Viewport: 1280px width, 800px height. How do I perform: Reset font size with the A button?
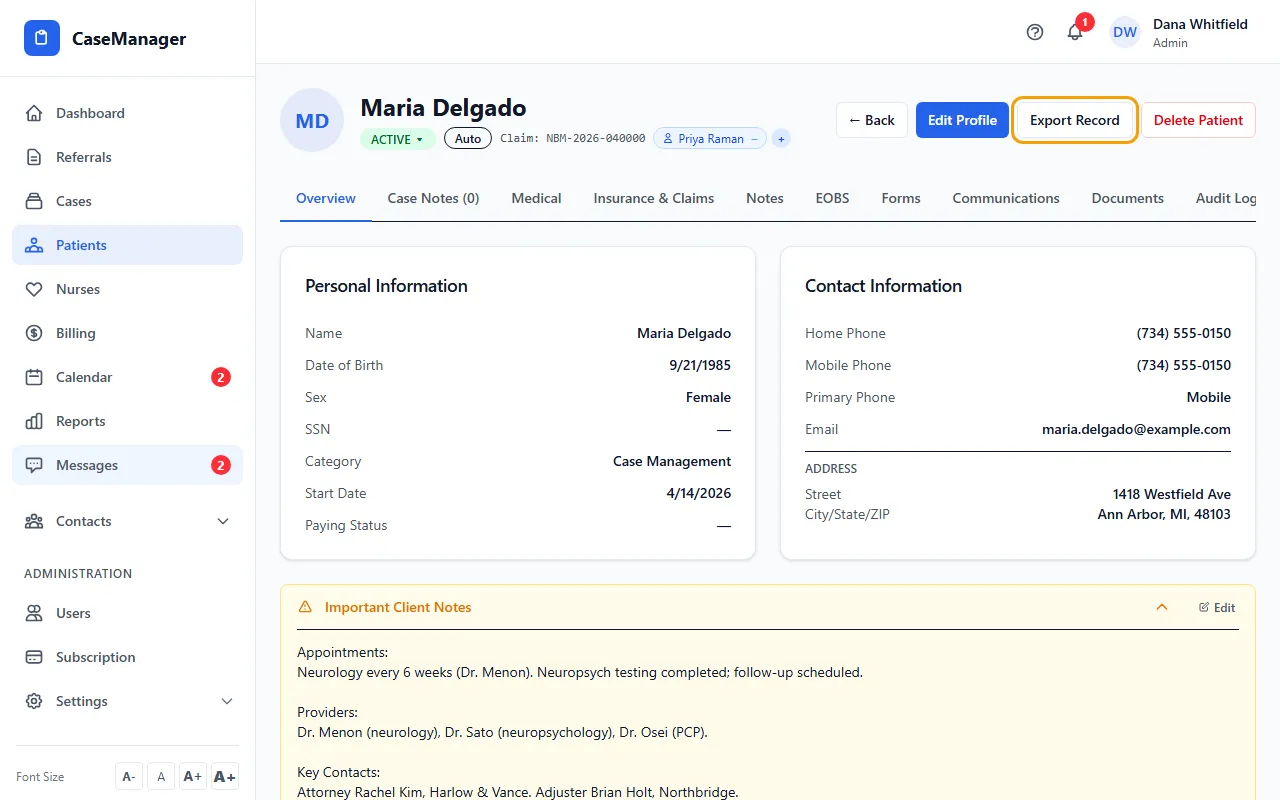pyautogui.click(x=160, y=777)
